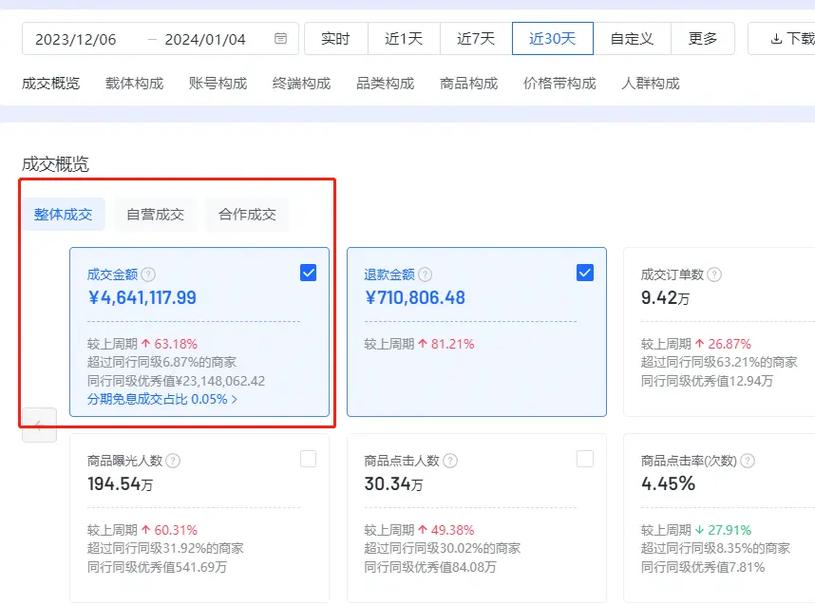Uncheck the 成交金额 card checkbox

(x=308, y=272)
